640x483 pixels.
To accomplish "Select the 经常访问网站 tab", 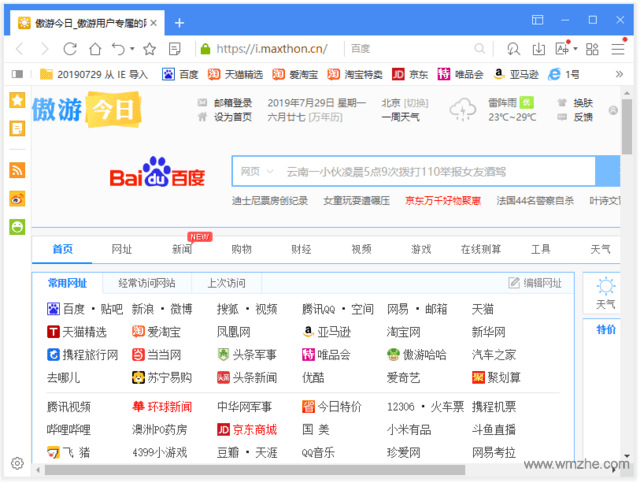I will coord(146,283).
